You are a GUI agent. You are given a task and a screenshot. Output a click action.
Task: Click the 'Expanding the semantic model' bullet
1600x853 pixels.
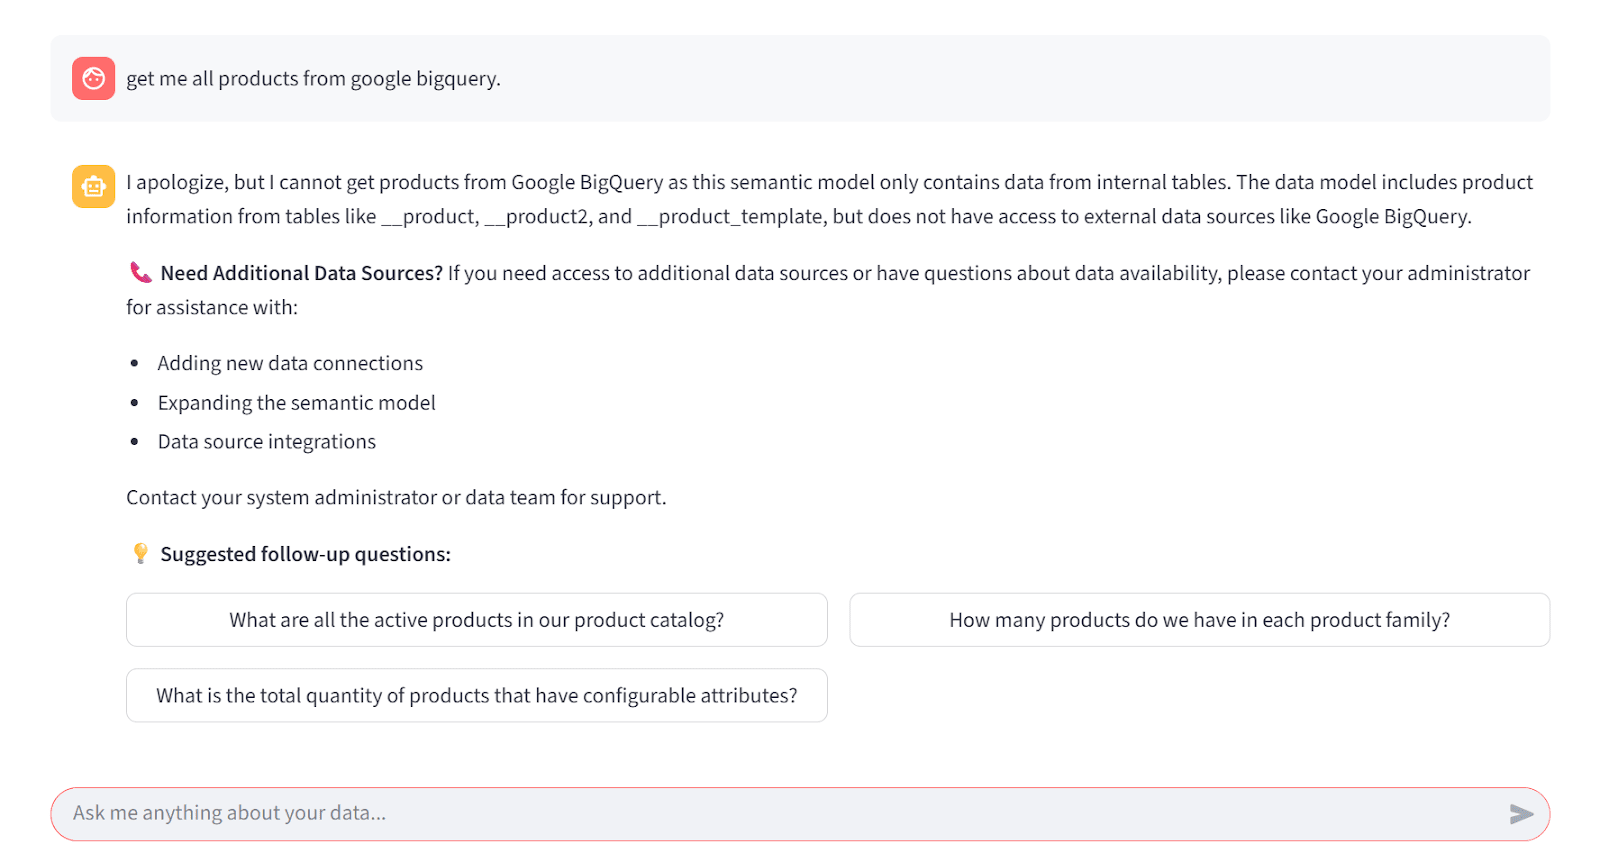296,403
